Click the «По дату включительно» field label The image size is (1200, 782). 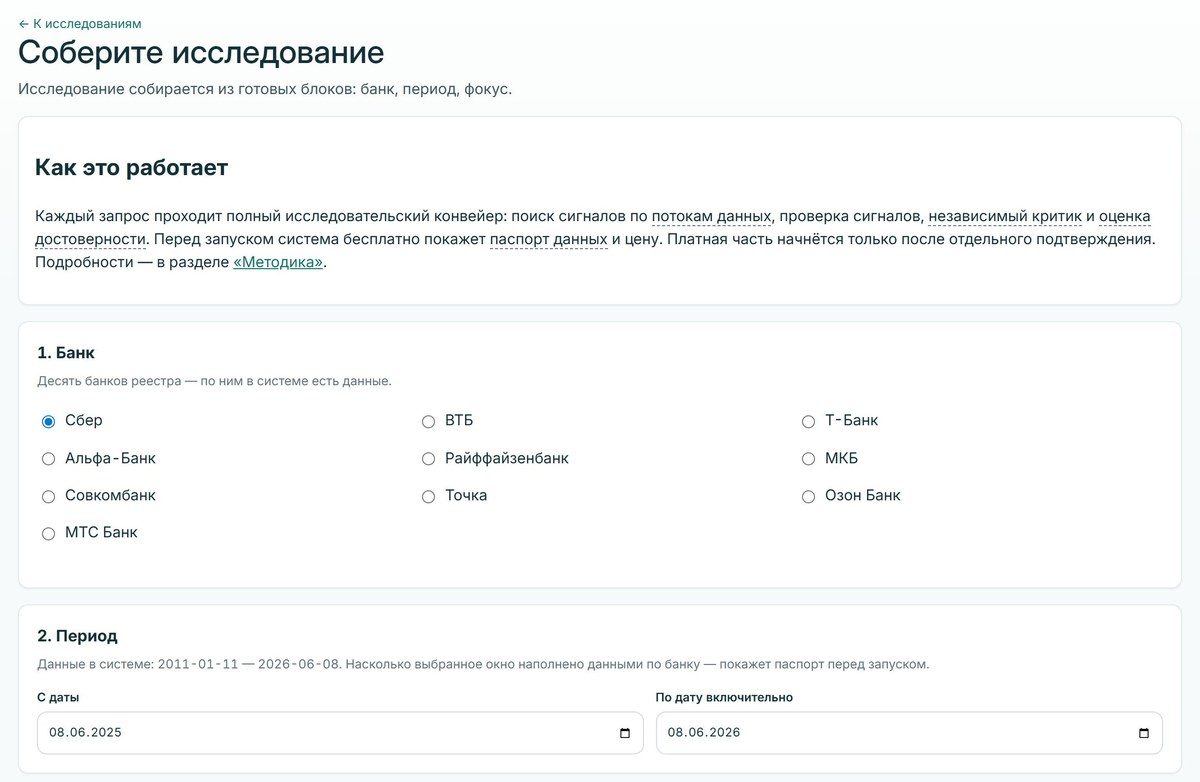coord(724,697)
